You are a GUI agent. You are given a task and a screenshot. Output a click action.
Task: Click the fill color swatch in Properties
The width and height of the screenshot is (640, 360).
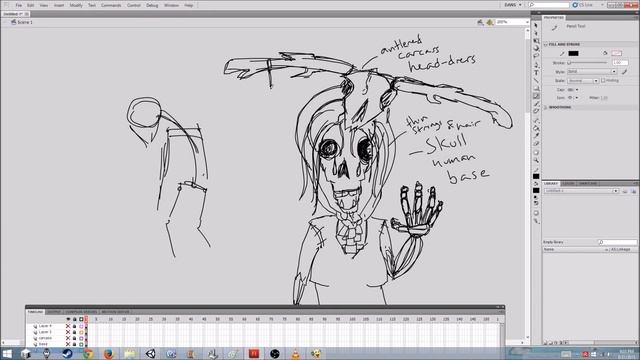click(x=616, y=53)
